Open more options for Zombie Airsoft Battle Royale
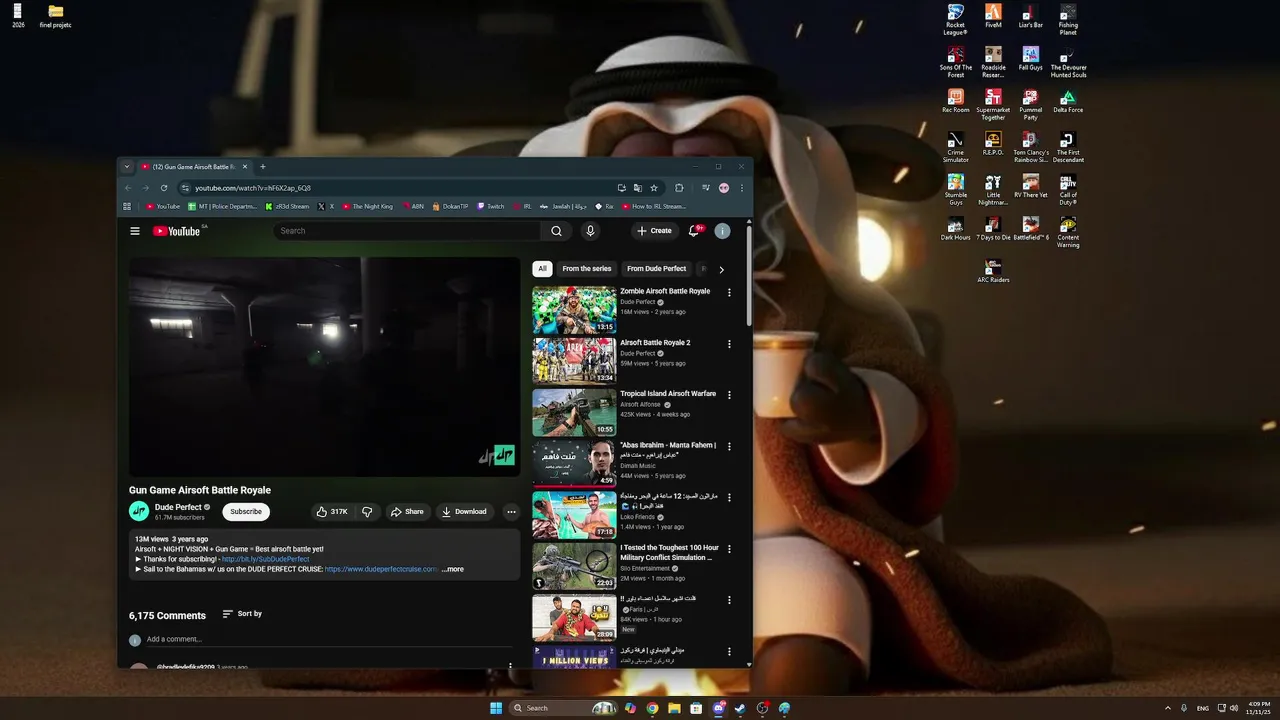 click(729, 293)
